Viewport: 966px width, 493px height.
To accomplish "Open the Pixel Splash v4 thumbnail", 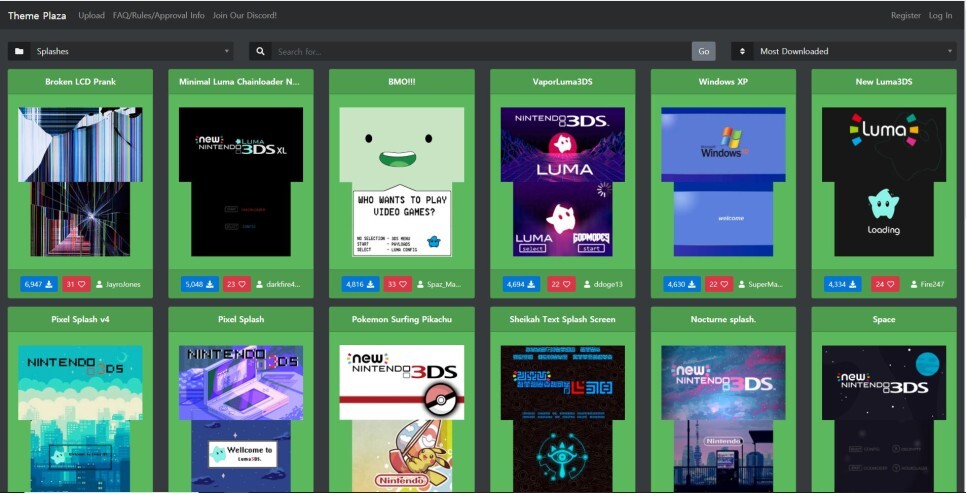I will pyautogui.click(x=80, y=418).
